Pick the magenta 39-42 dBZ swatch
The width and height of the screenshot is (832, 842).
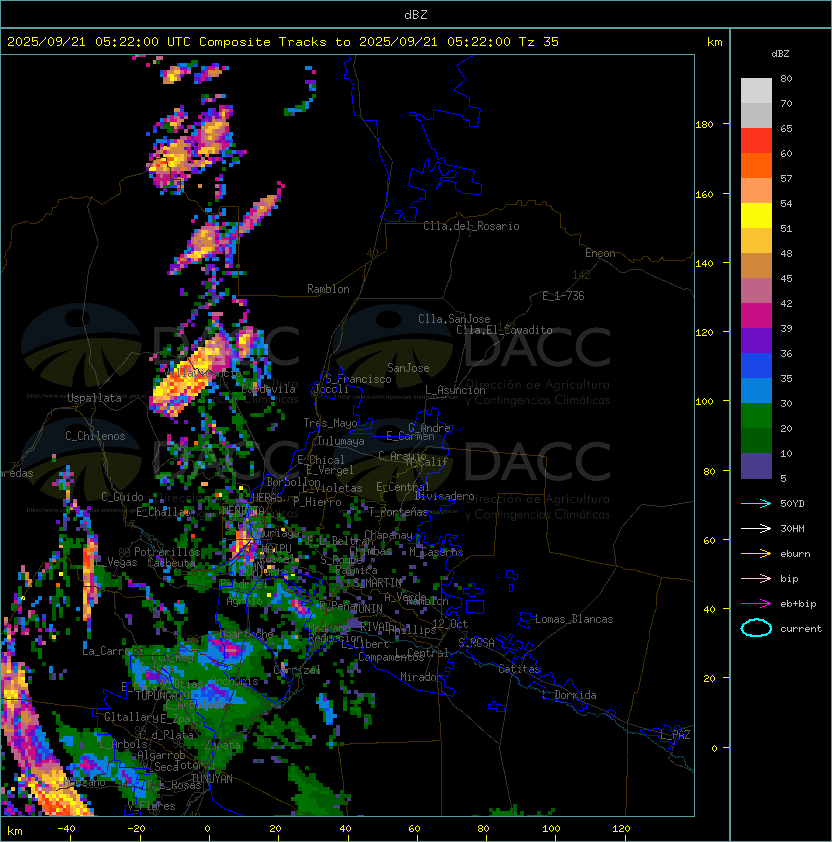coord(756,316)
